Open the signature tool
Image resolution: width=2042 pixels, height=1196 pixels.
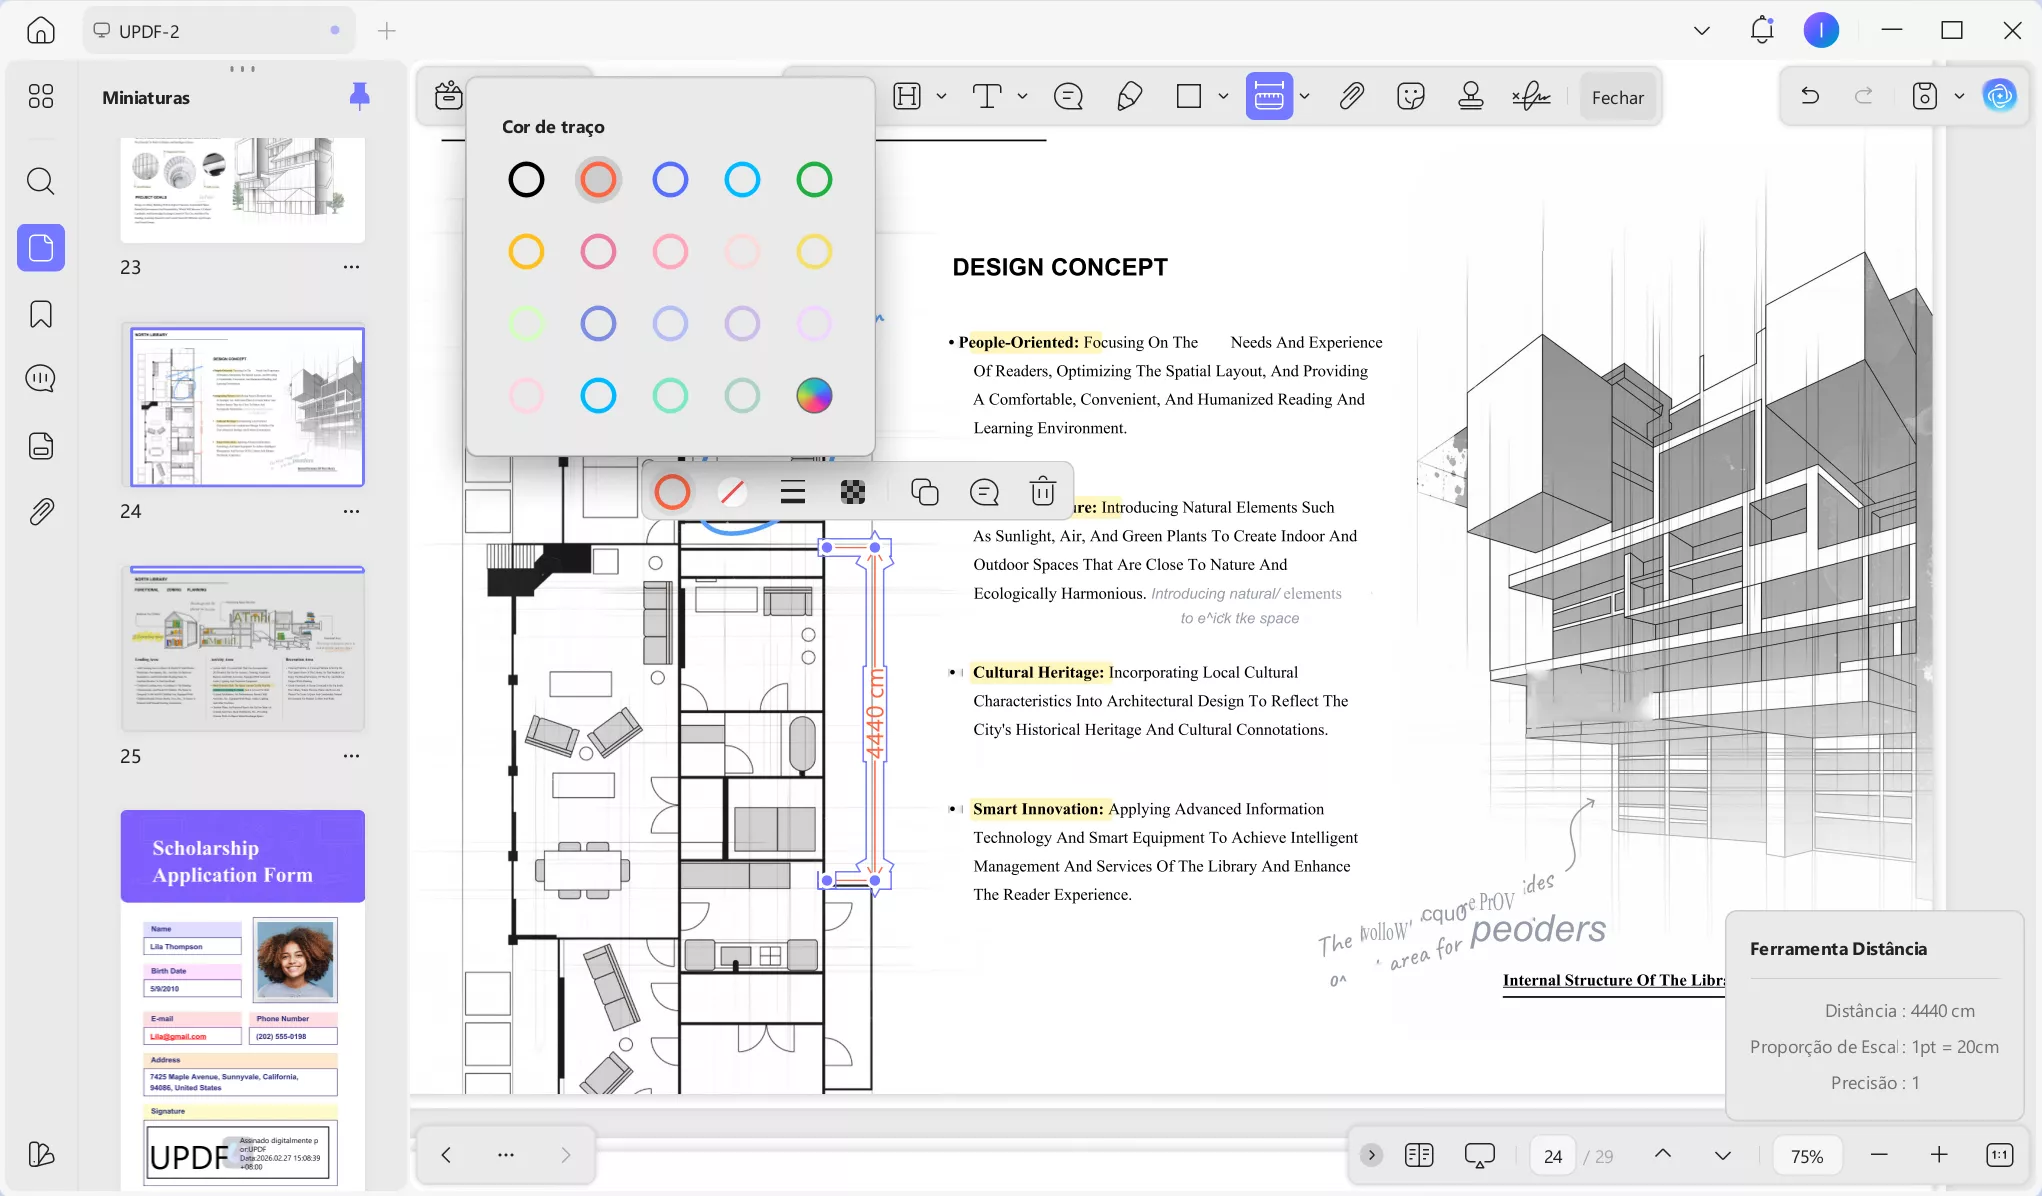point(1530,97)
